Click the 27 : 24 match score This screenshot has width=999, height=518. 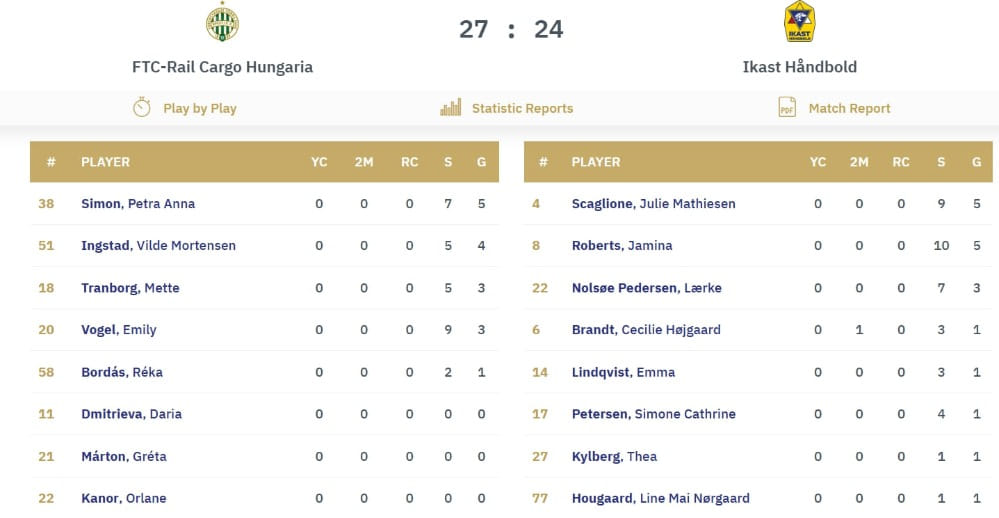511,29
